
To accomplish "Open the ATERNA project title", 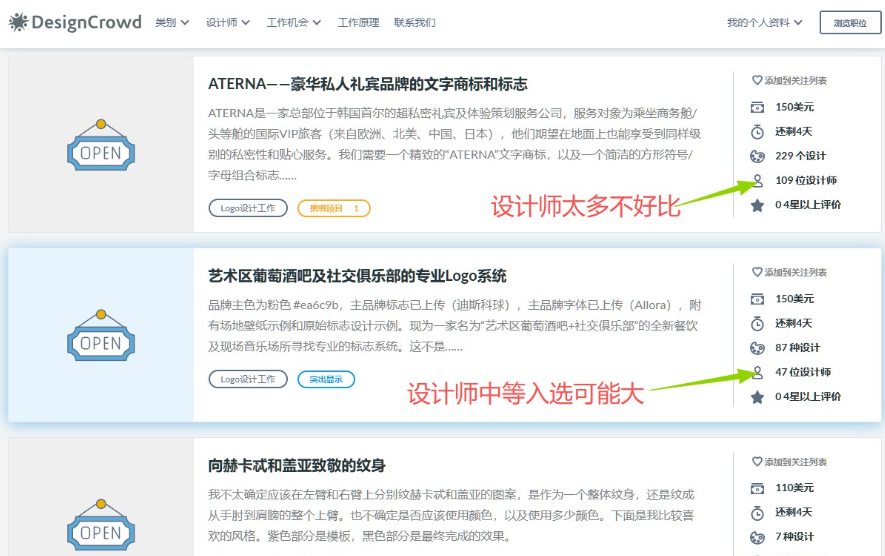I will (367, 84).
